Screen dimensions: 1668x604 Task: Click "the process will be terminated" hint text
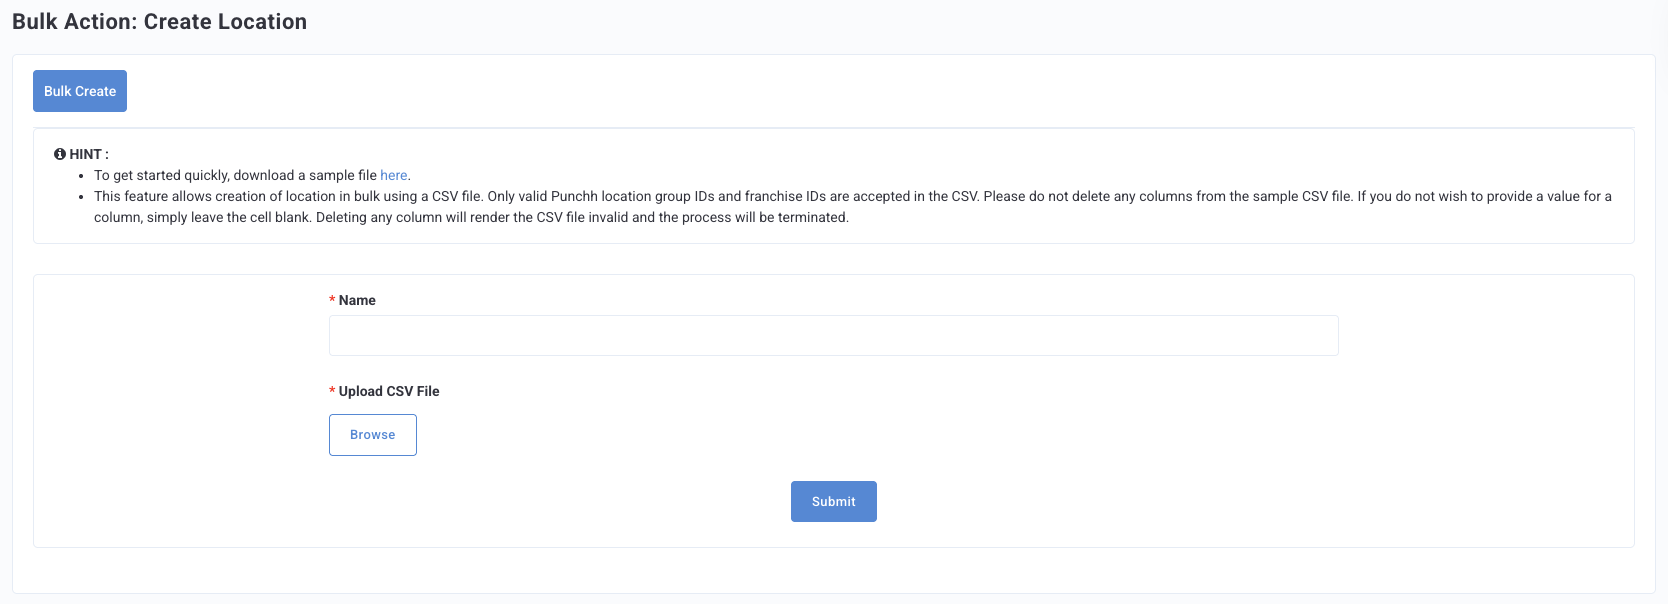753,217
